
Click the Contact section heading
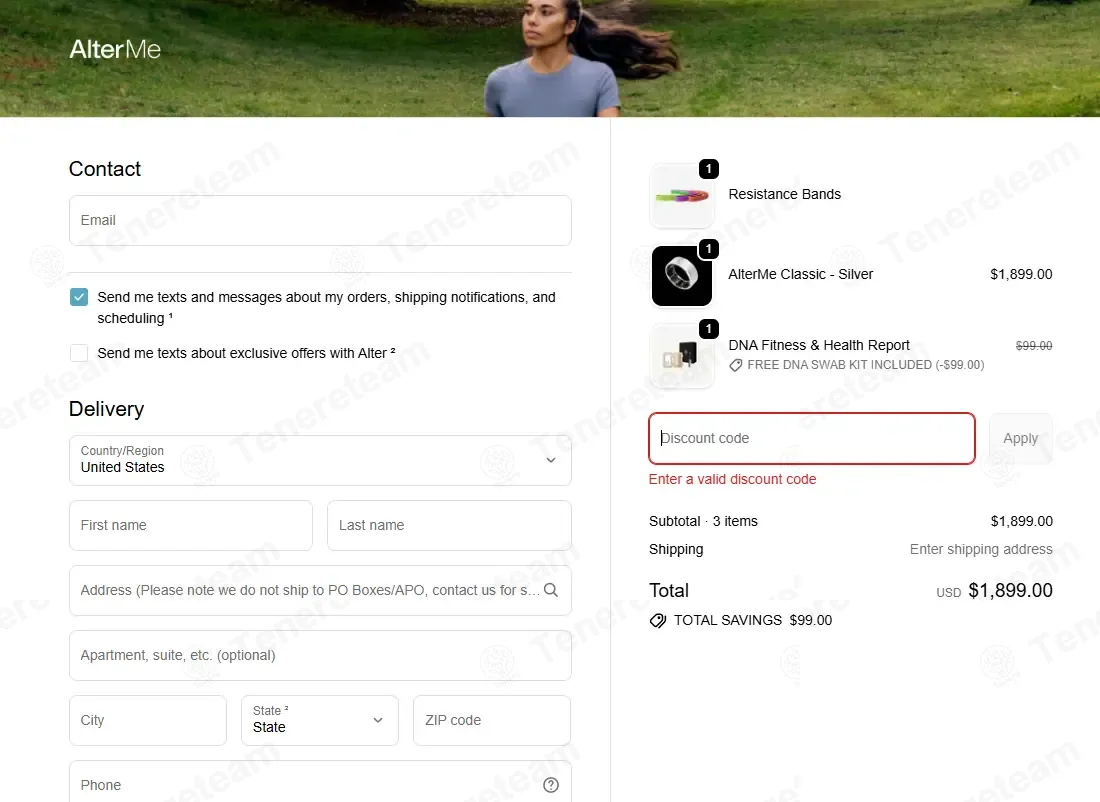pyautogui.click(x=105, y=169)
